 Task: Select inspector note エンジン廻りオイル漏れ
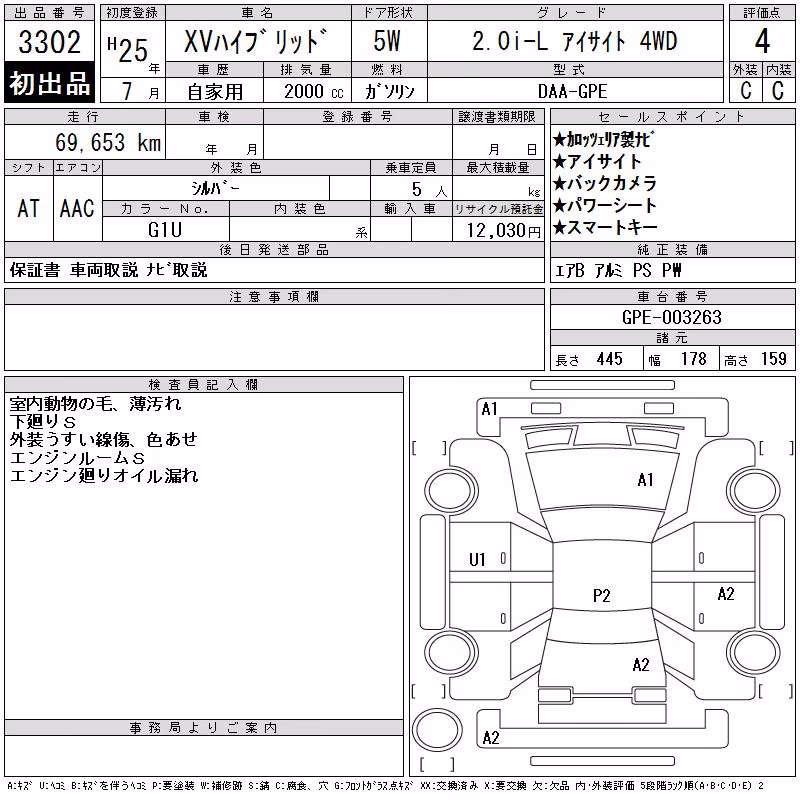click(x=104, y=476)
